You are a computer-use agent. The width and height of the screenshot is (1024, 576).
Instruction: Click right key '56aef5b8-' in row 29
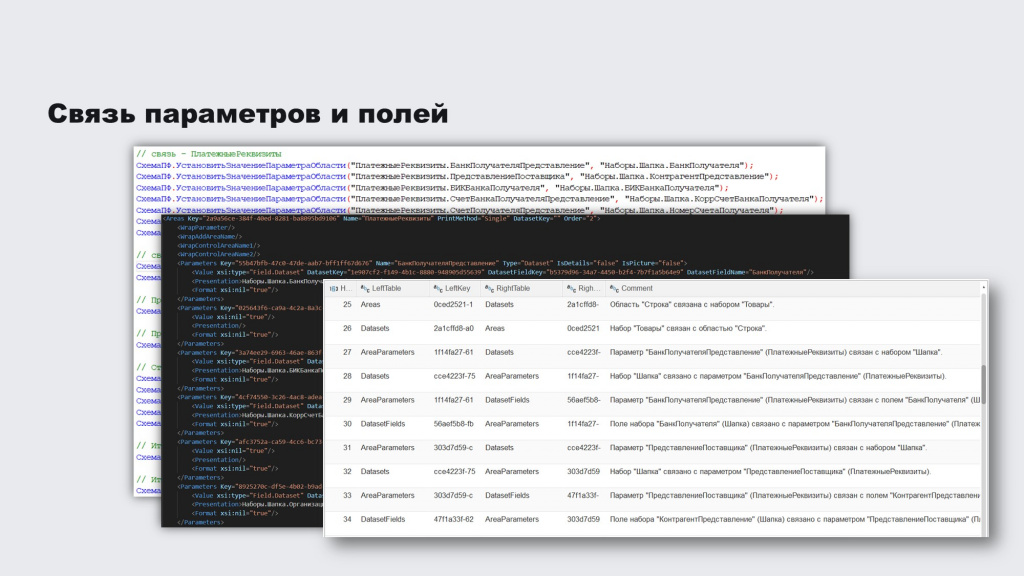coord(584,400)
